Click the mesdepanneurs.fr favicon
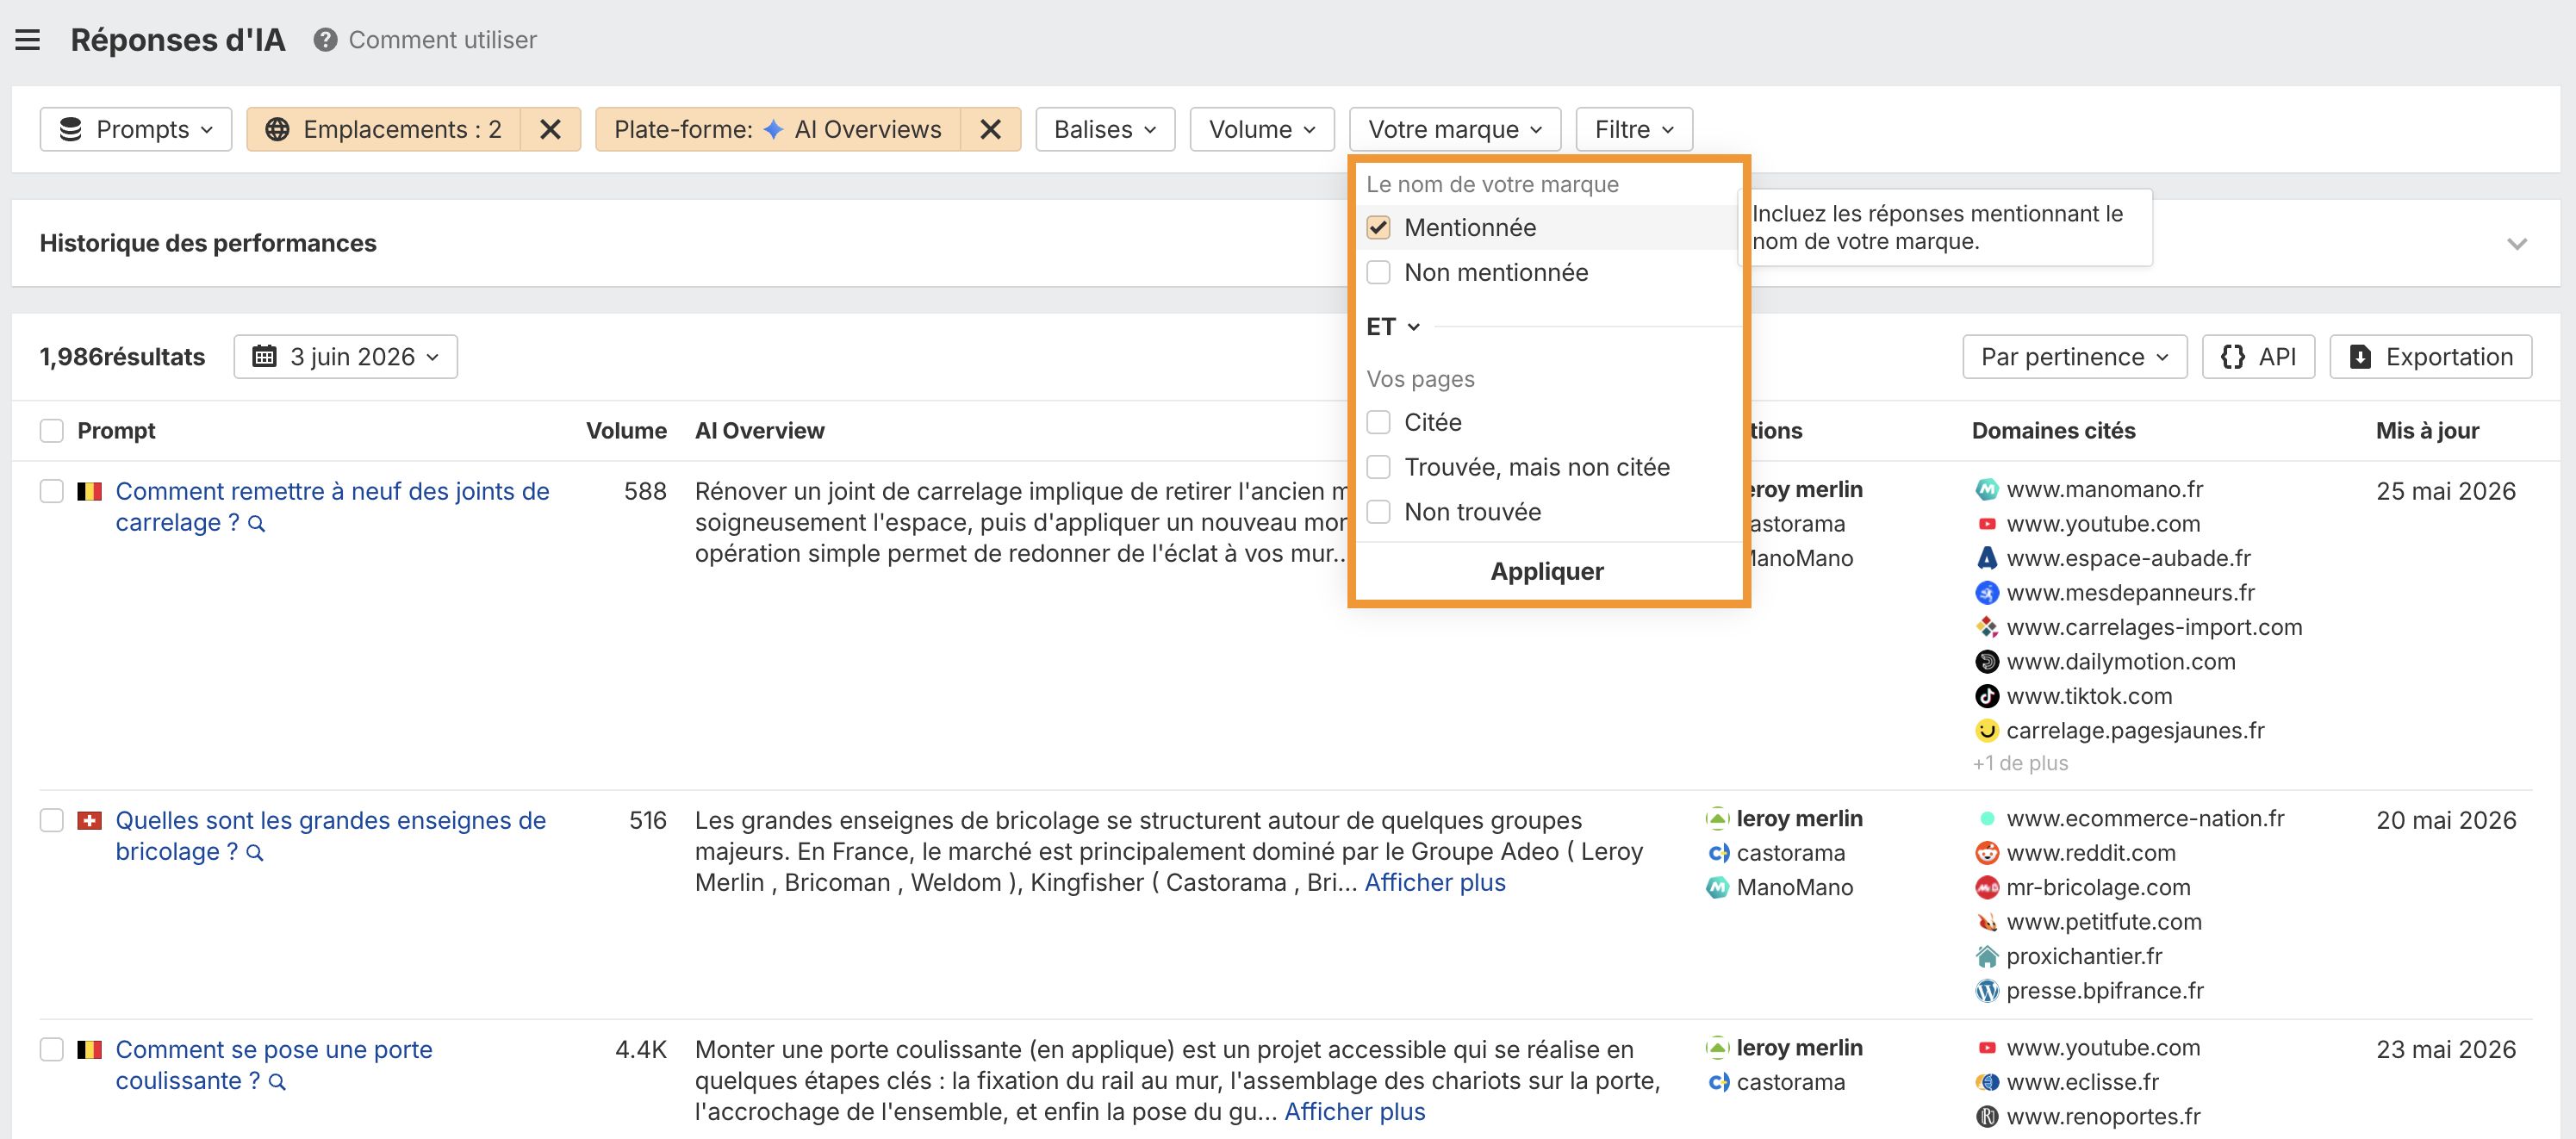2576x1139 pixels. (1987, 593)
